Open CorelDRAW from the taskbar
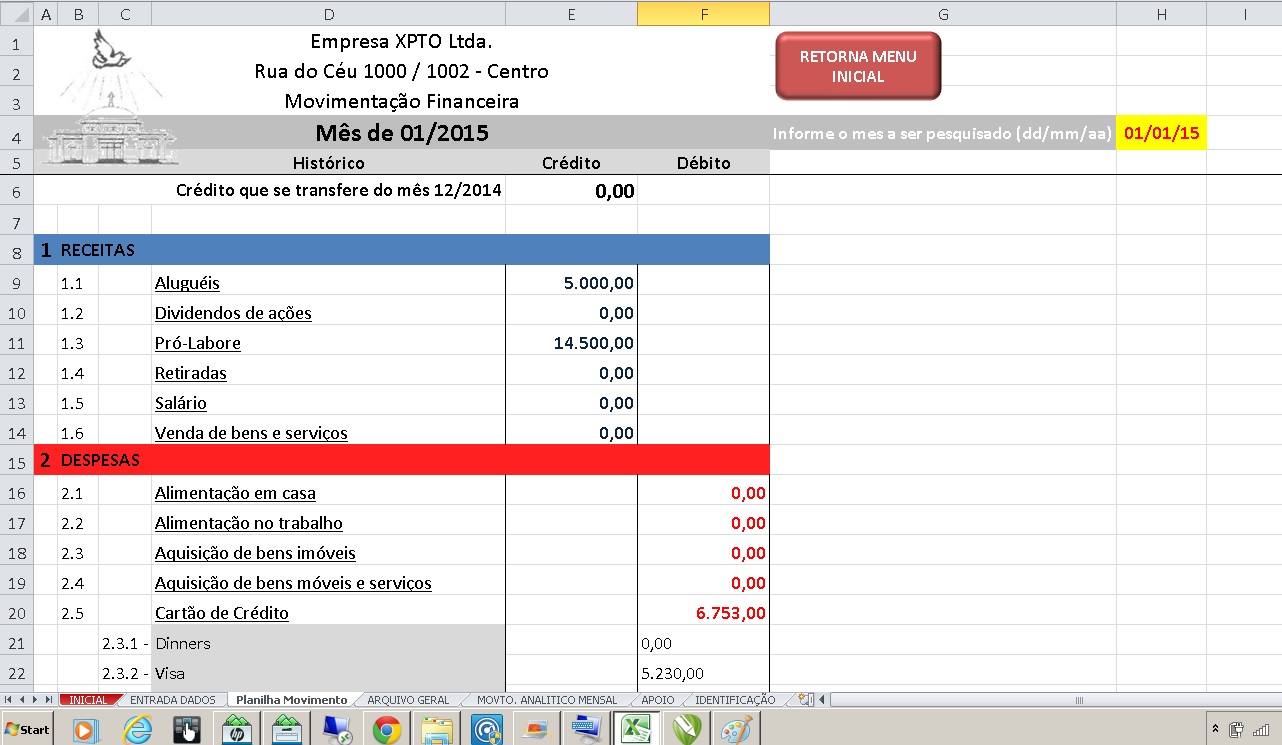Viewport: 1282px width, 745px height. click(x=687, y=728)
